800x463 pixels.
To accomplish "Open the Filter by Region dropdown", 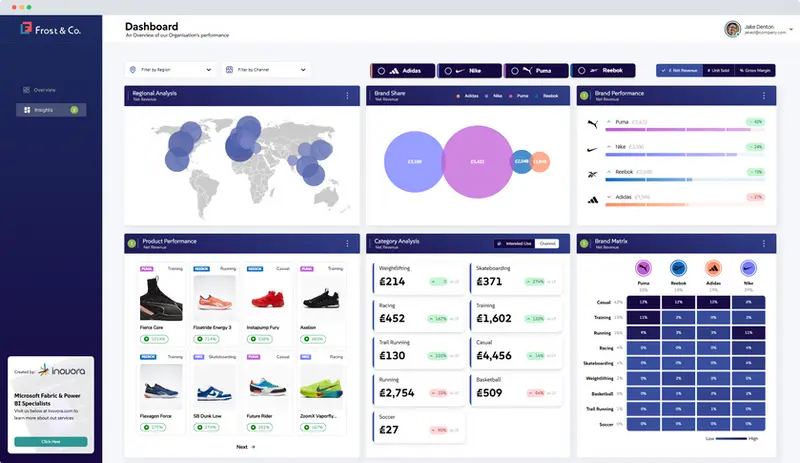I will [x=170, y=69].
